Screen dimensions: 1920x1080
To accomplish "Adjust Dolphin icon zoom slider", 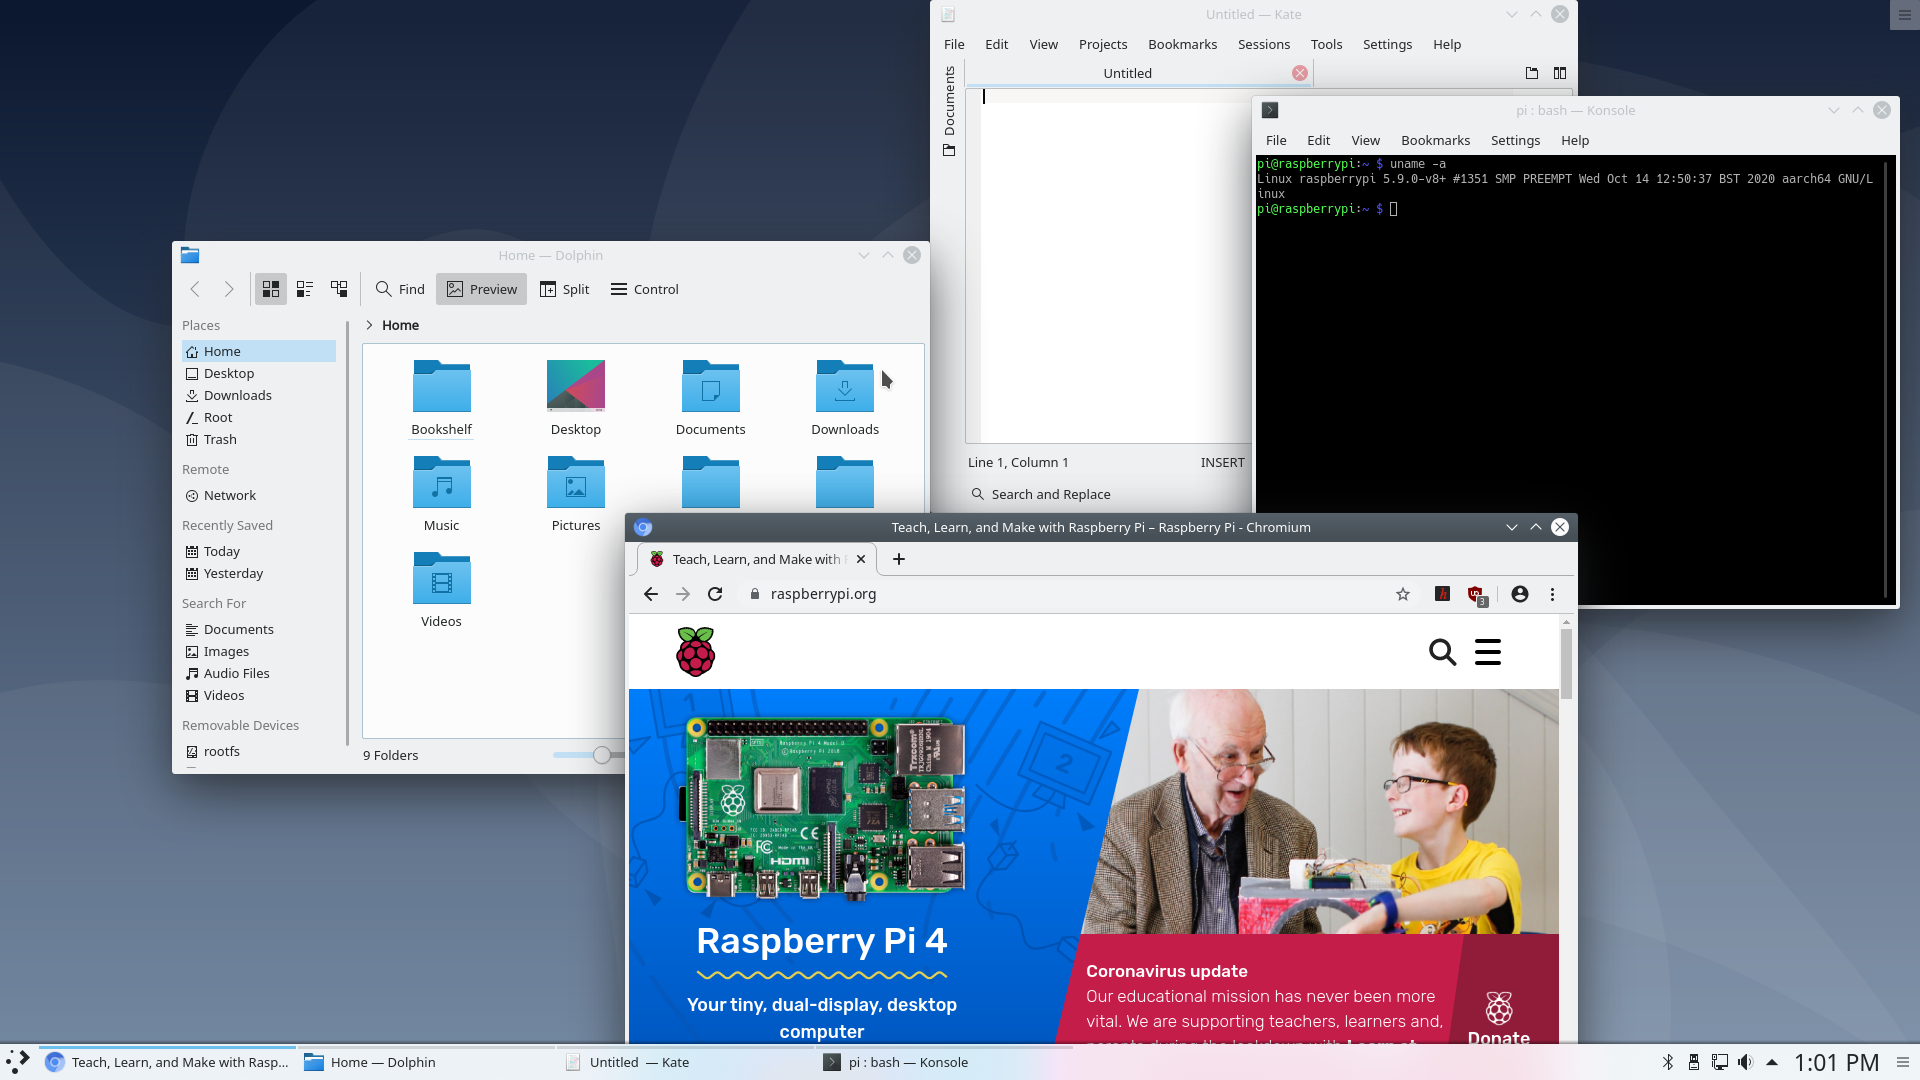I will coord(601,755).
